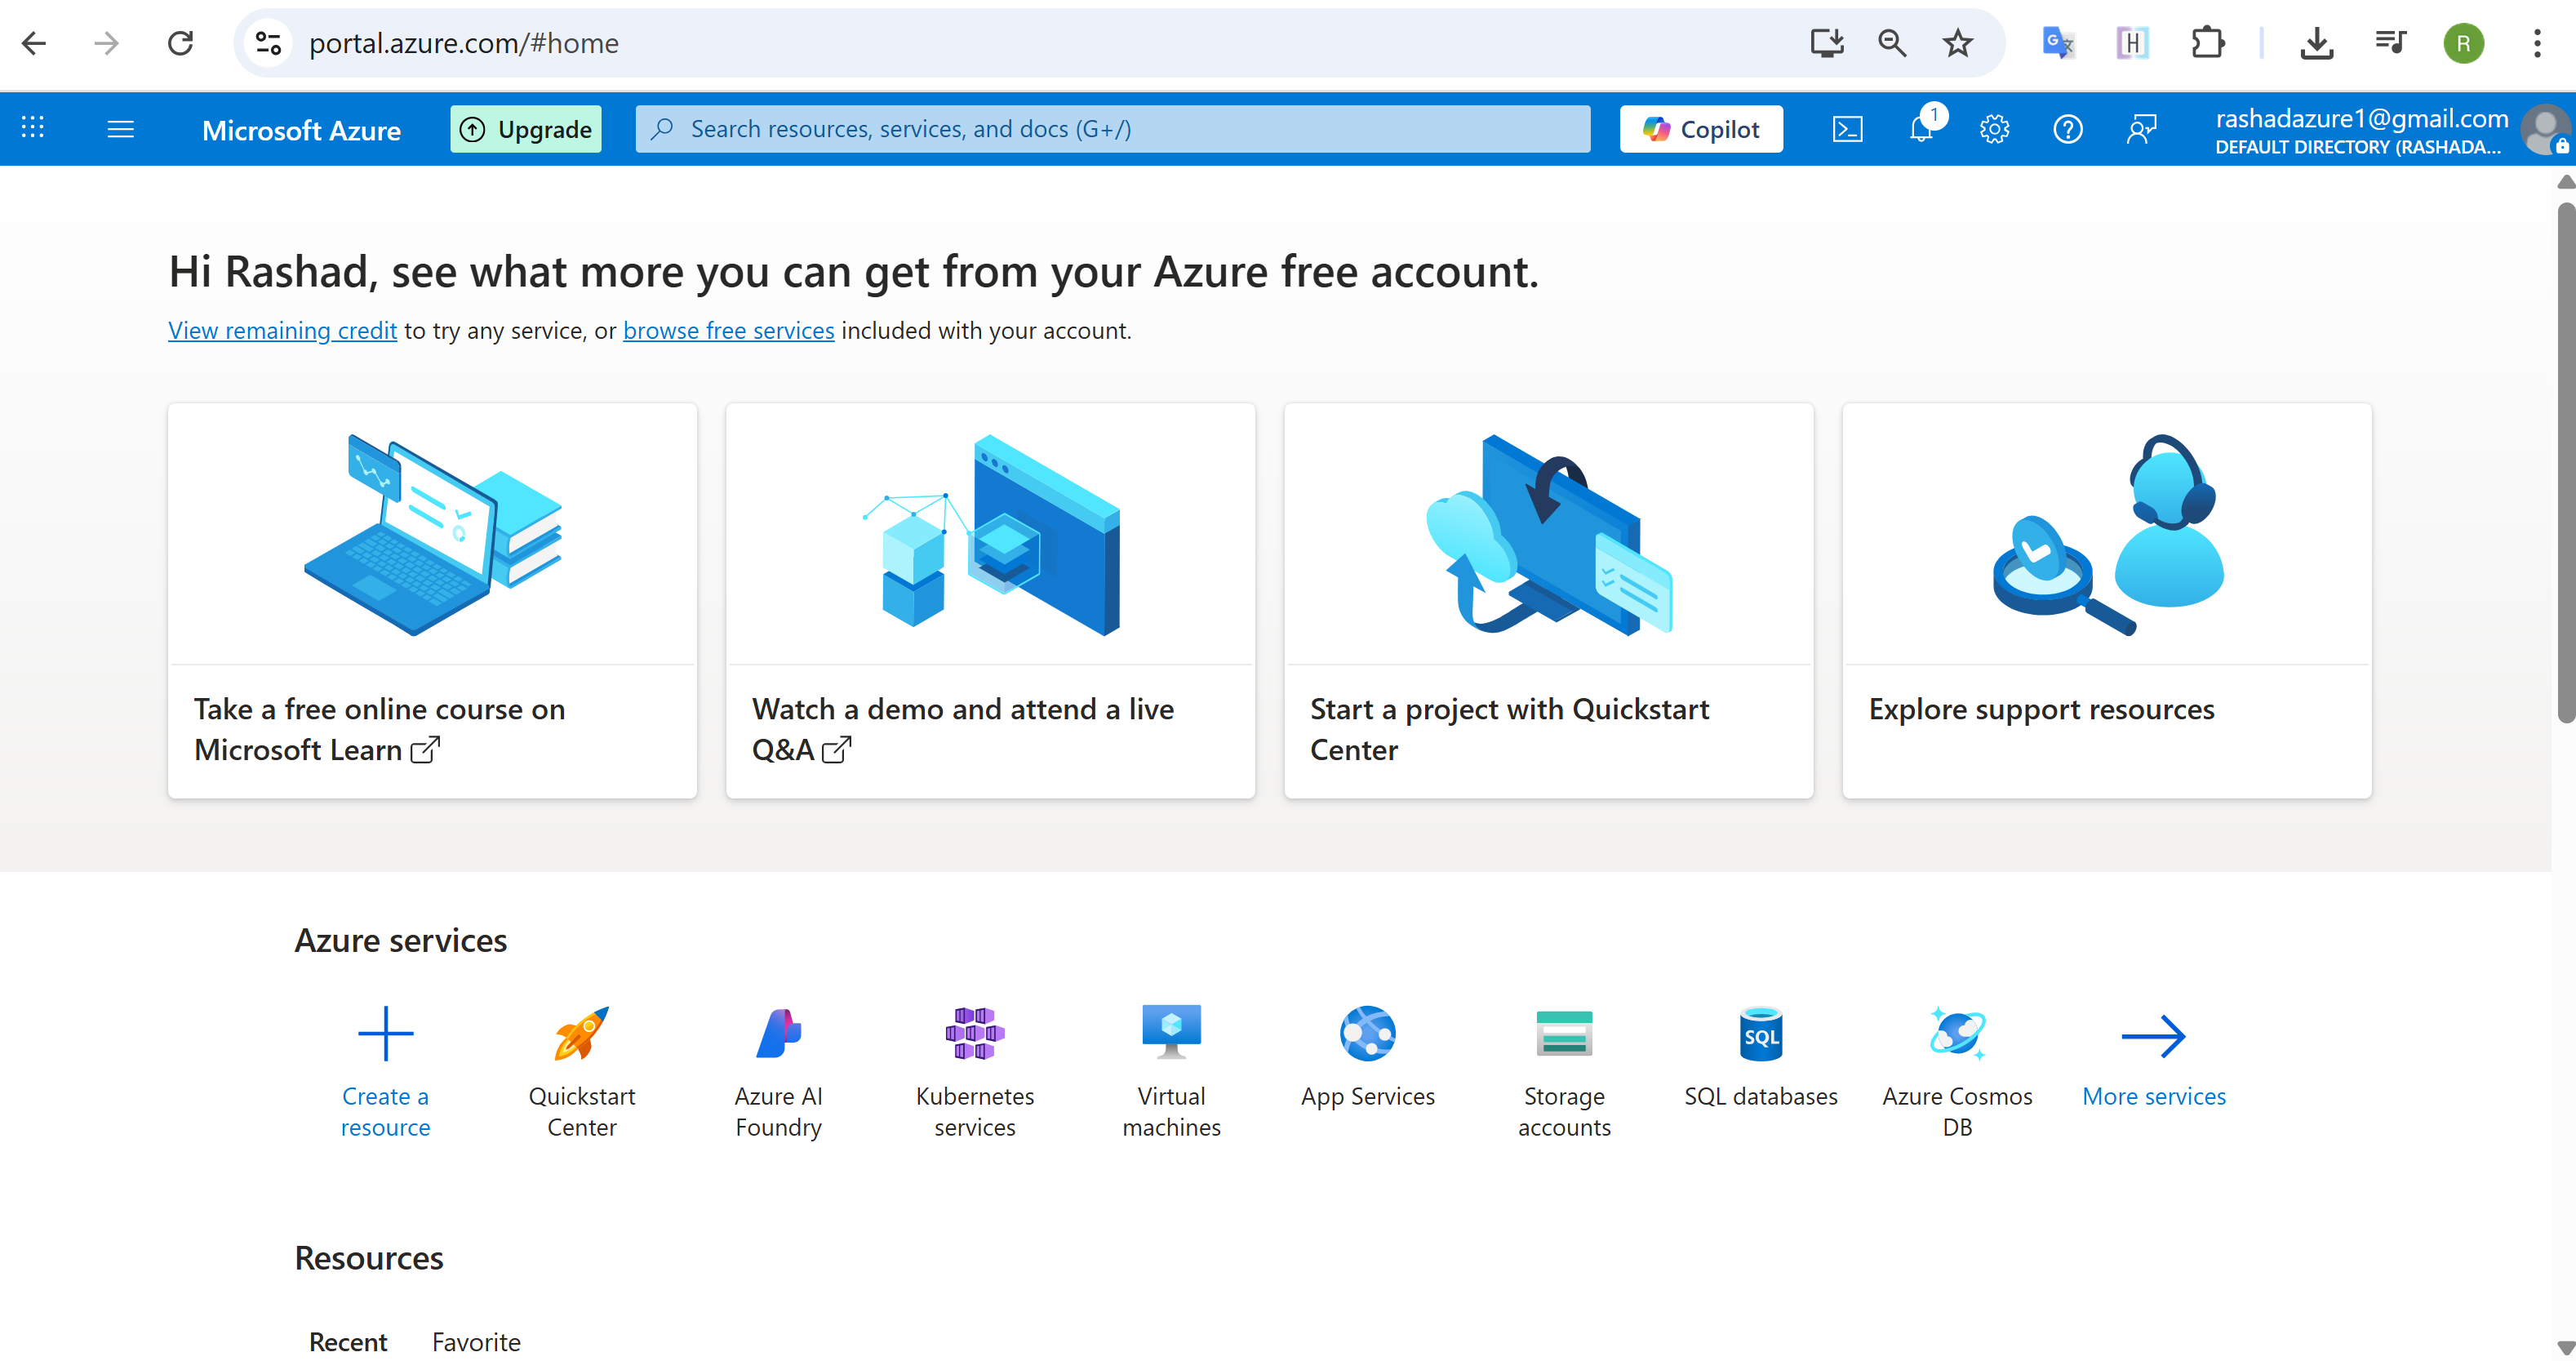Open the notifications bell
This screenshot has height=1361, width=2576.
coord(1920,129)
